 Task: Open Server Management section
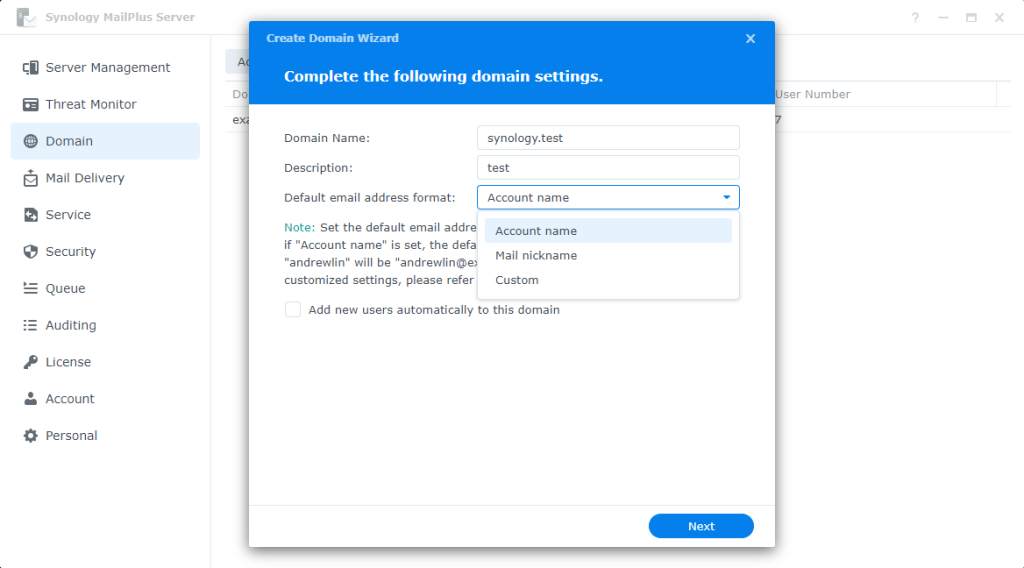point(105,68)
